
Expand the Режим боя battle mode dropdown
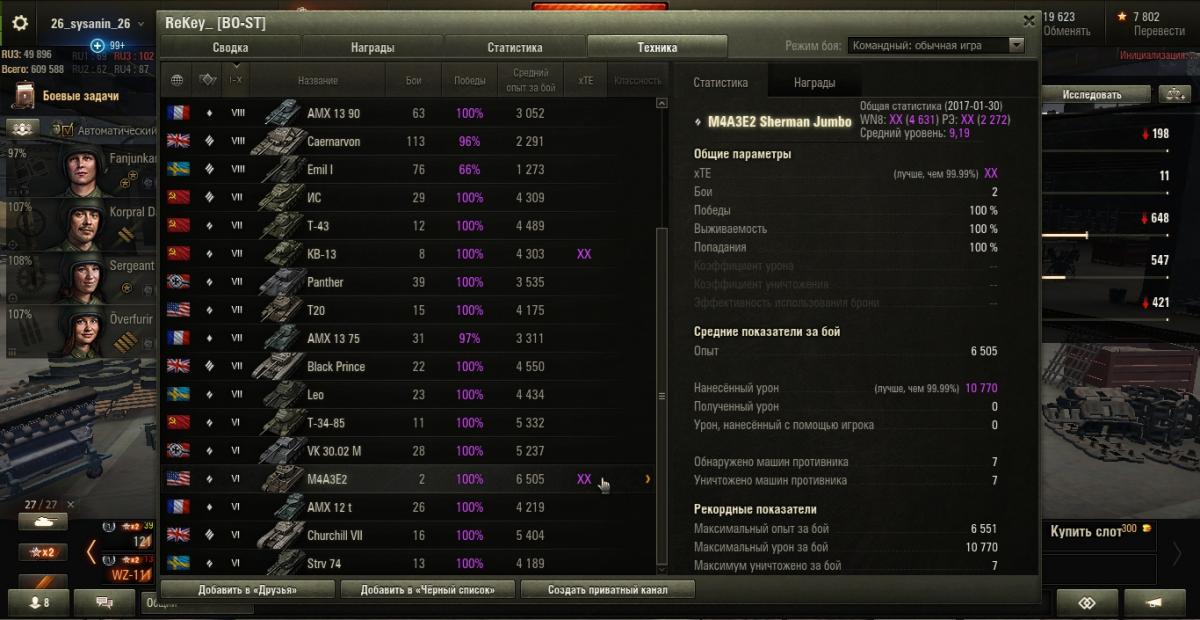point(937,45)
